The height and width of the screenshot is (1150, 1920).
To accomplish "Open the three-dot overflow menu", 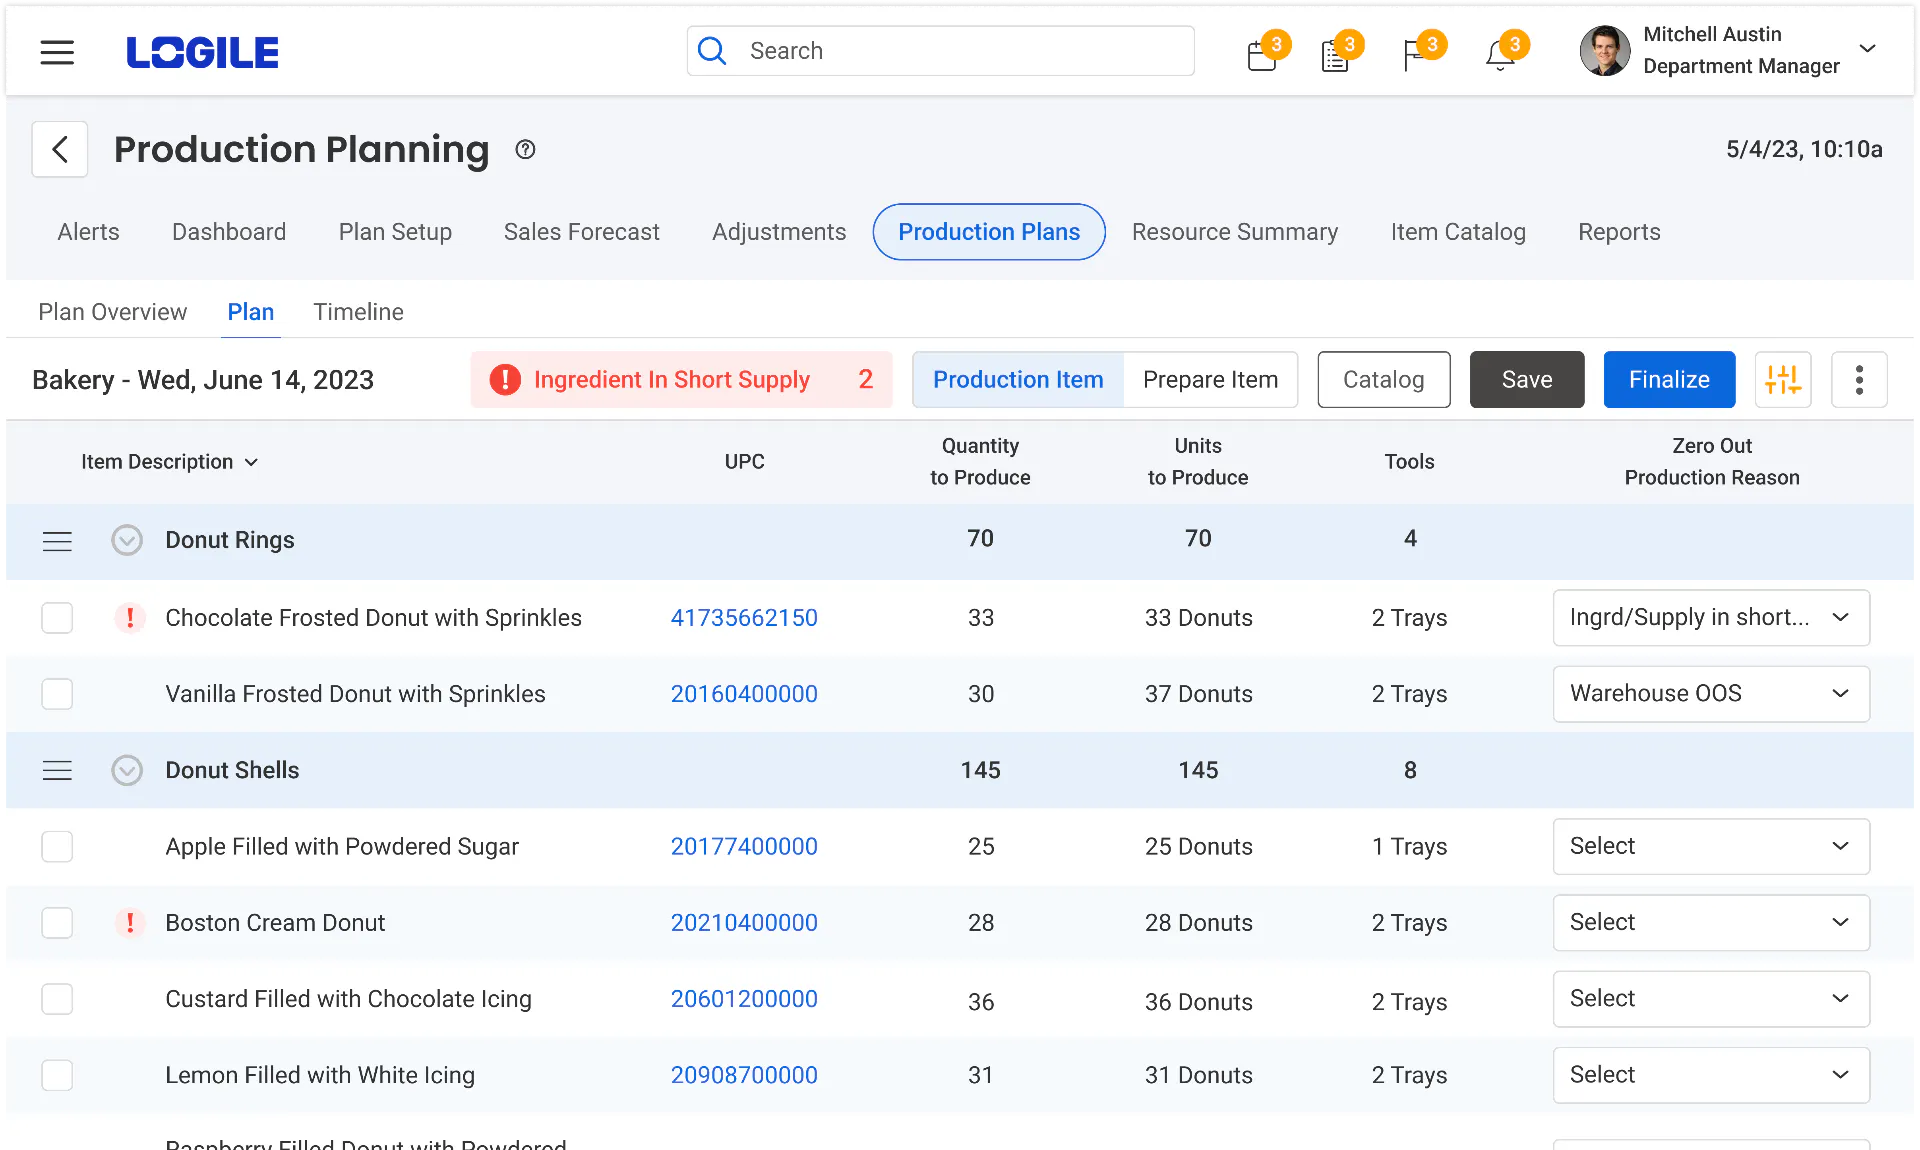I will tap(1859, 379).
